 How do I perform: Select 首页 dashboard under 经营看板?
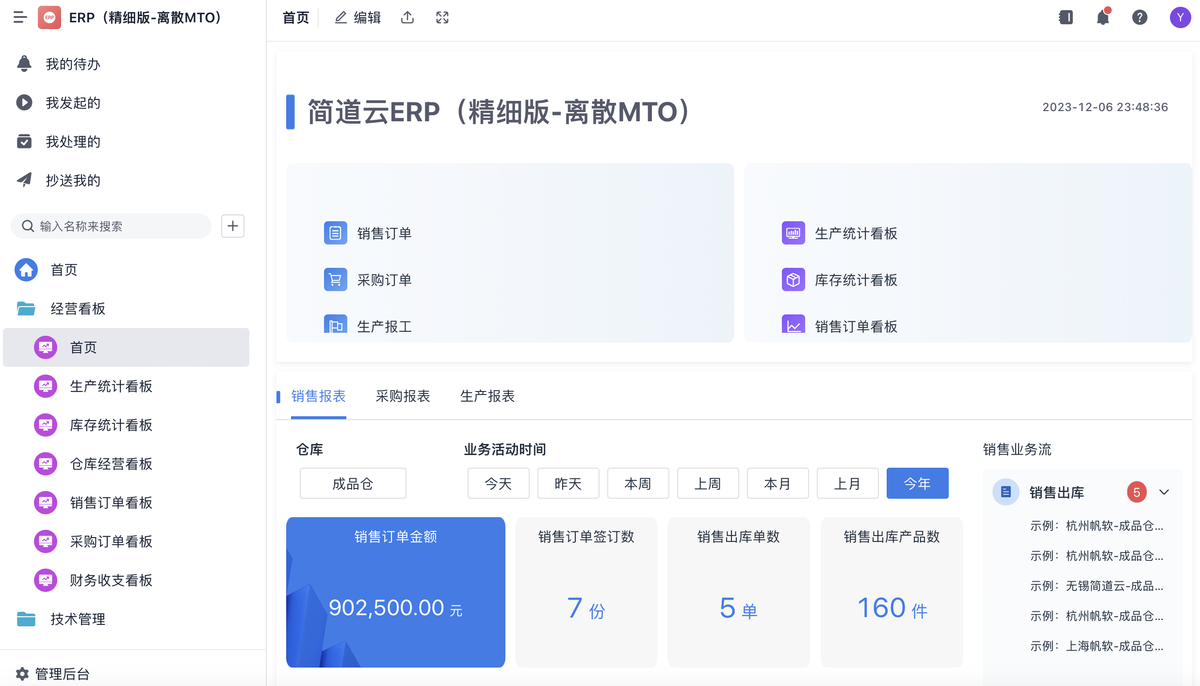coord(126,348)
